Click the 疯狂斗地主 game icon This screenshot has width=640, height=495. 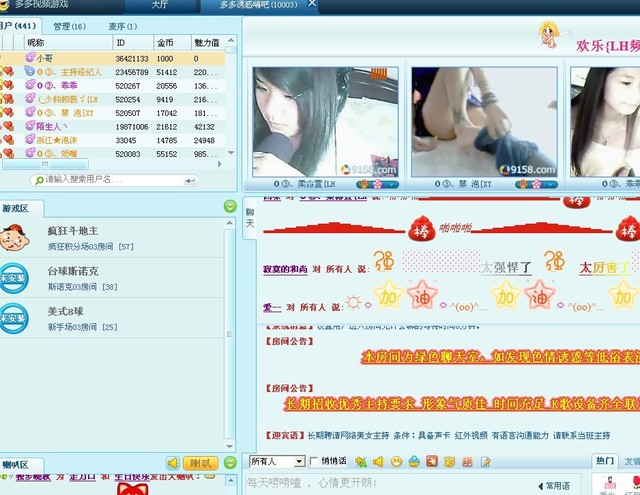pos(13,238)
